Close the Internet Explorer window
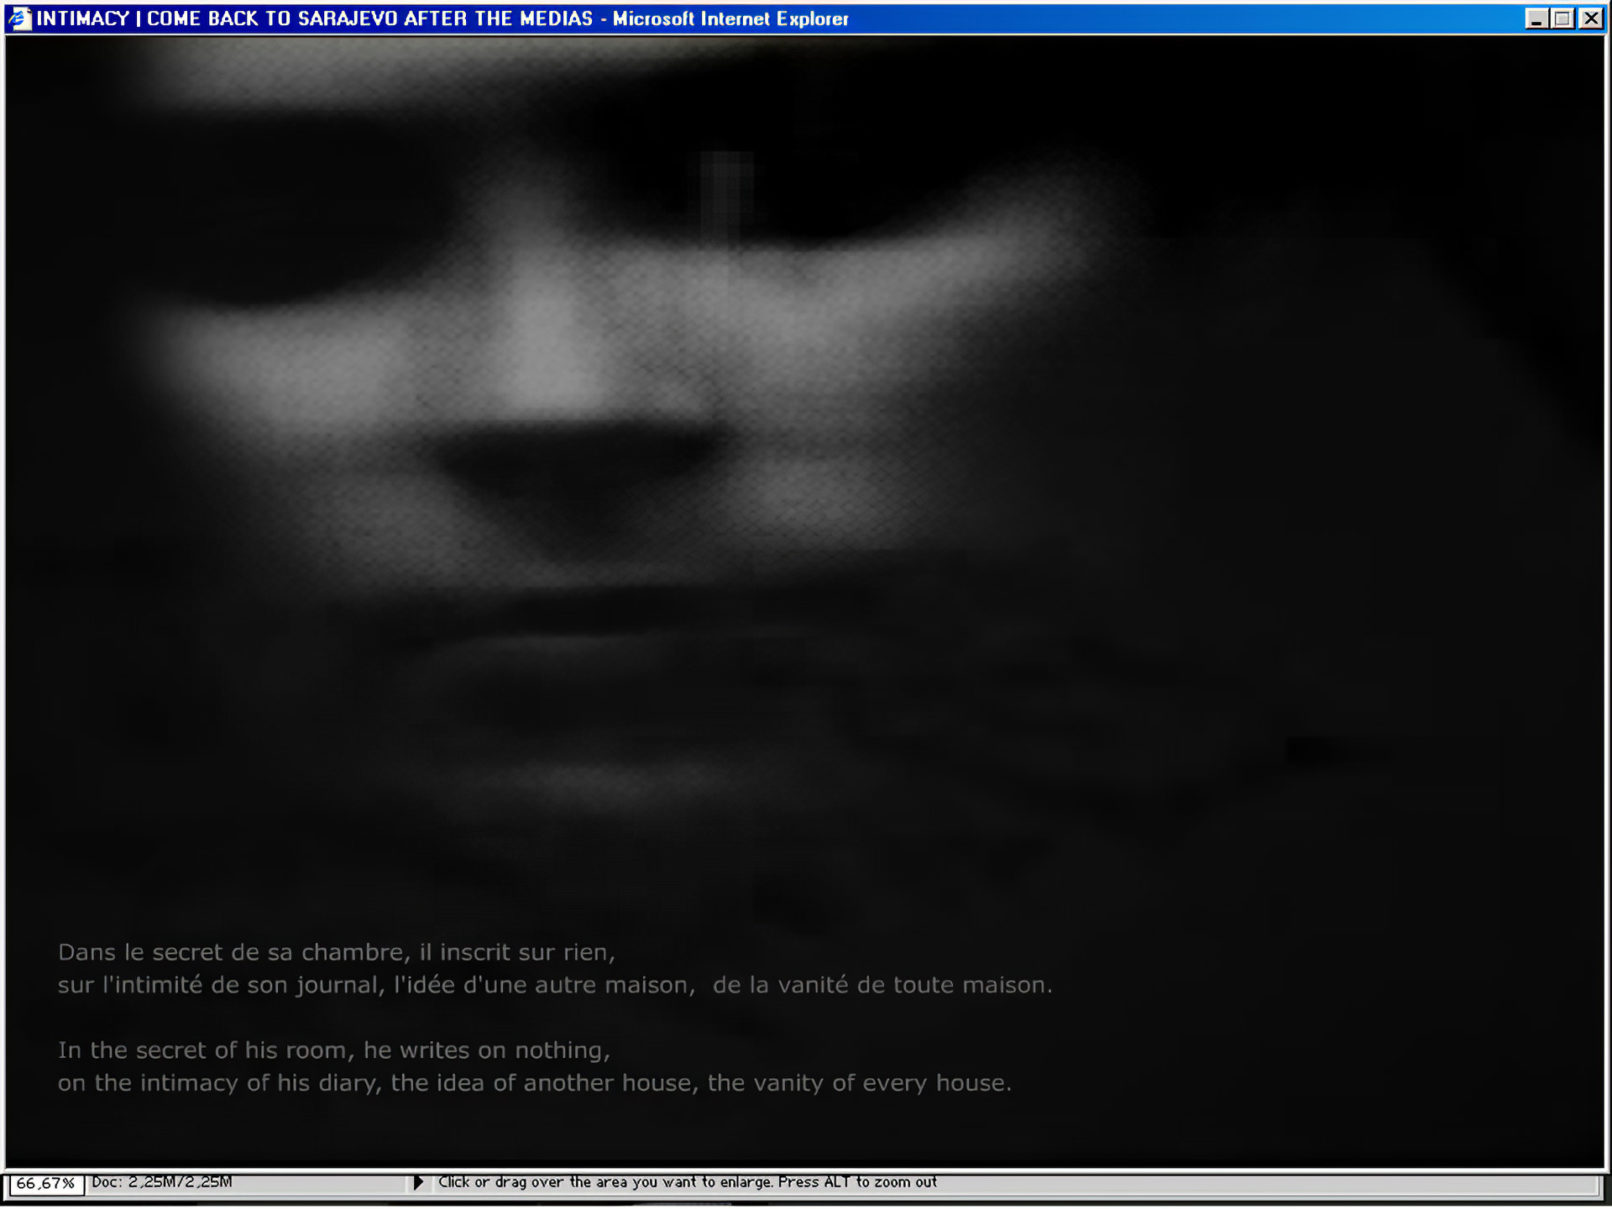 (x=1590, y=18)
